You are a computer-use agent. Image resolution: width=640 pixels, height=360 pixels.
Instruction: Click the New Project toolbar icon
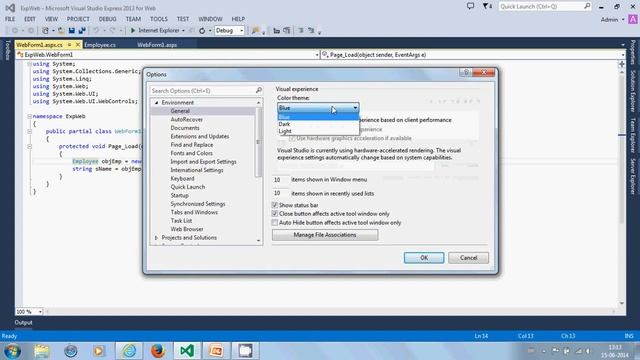point(45,31)
